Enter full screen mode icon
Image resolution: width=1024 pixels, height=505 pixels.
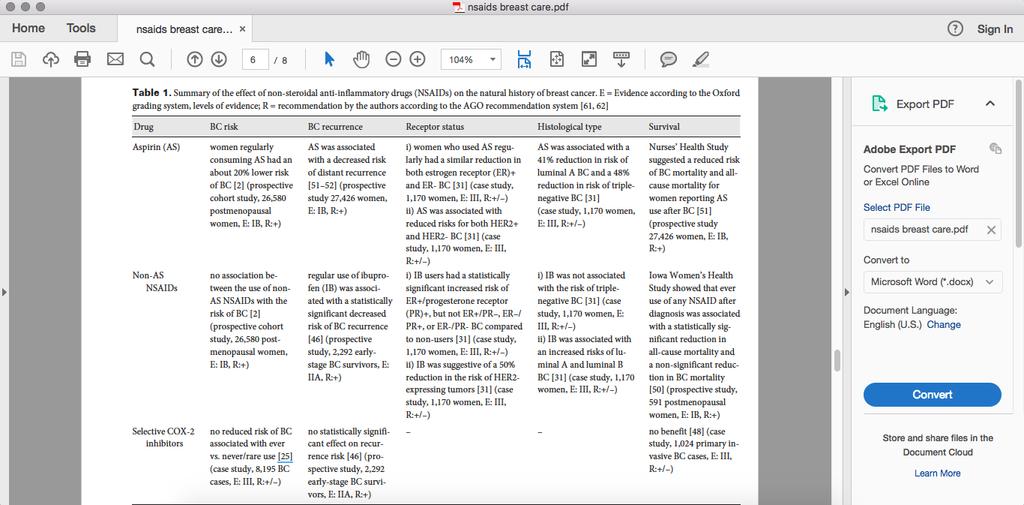(589, 59)
